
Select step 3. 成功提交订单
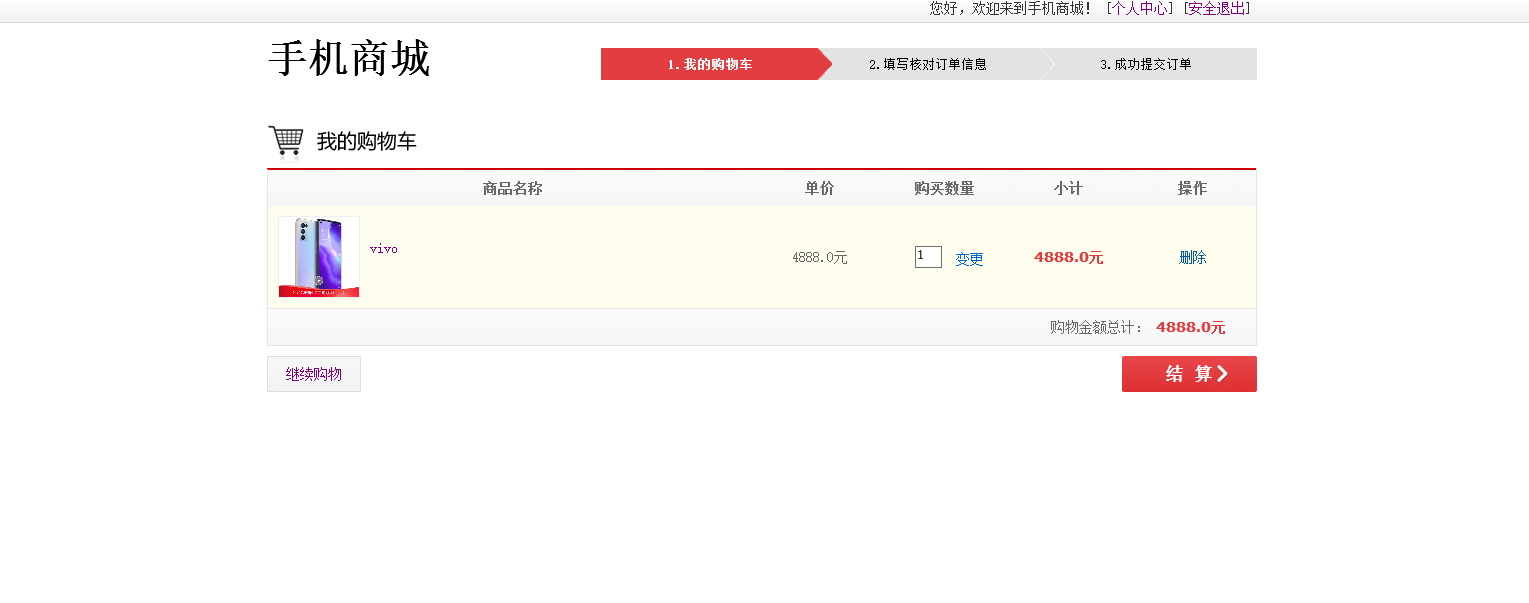[1146, 64]
